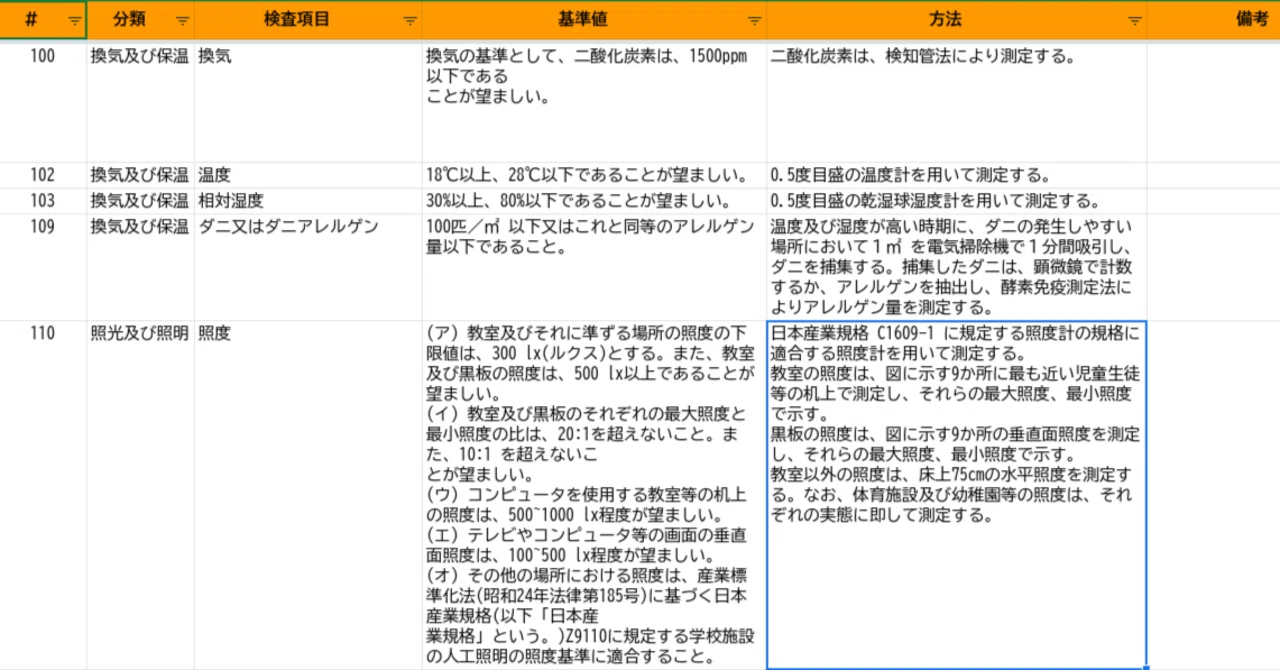Select the 検査項目 header label
Screen dimensions: 1280x670
297,20
